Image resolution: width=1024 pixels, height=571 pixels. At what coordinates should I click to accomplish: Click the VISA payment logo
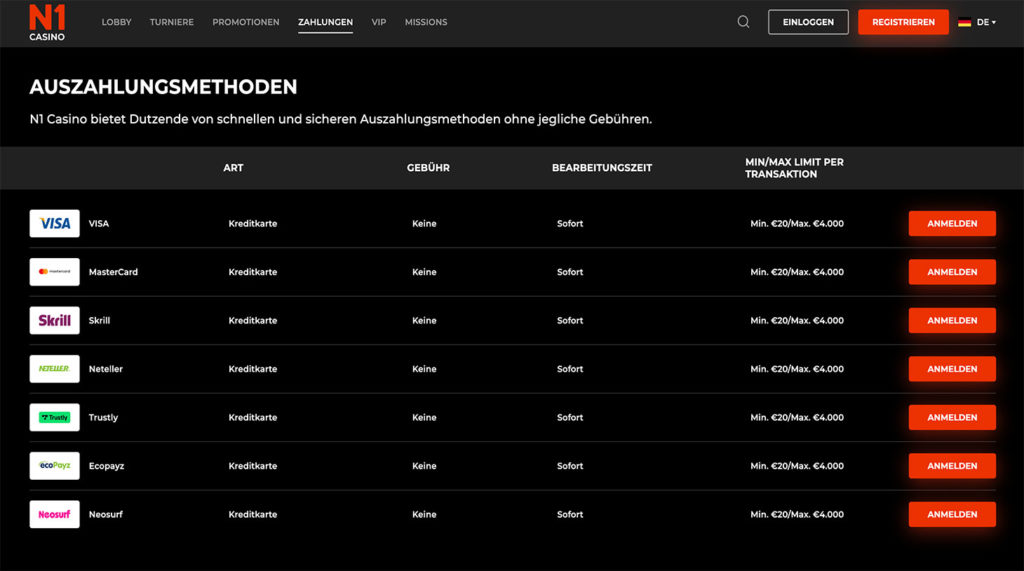click(54, 223)
